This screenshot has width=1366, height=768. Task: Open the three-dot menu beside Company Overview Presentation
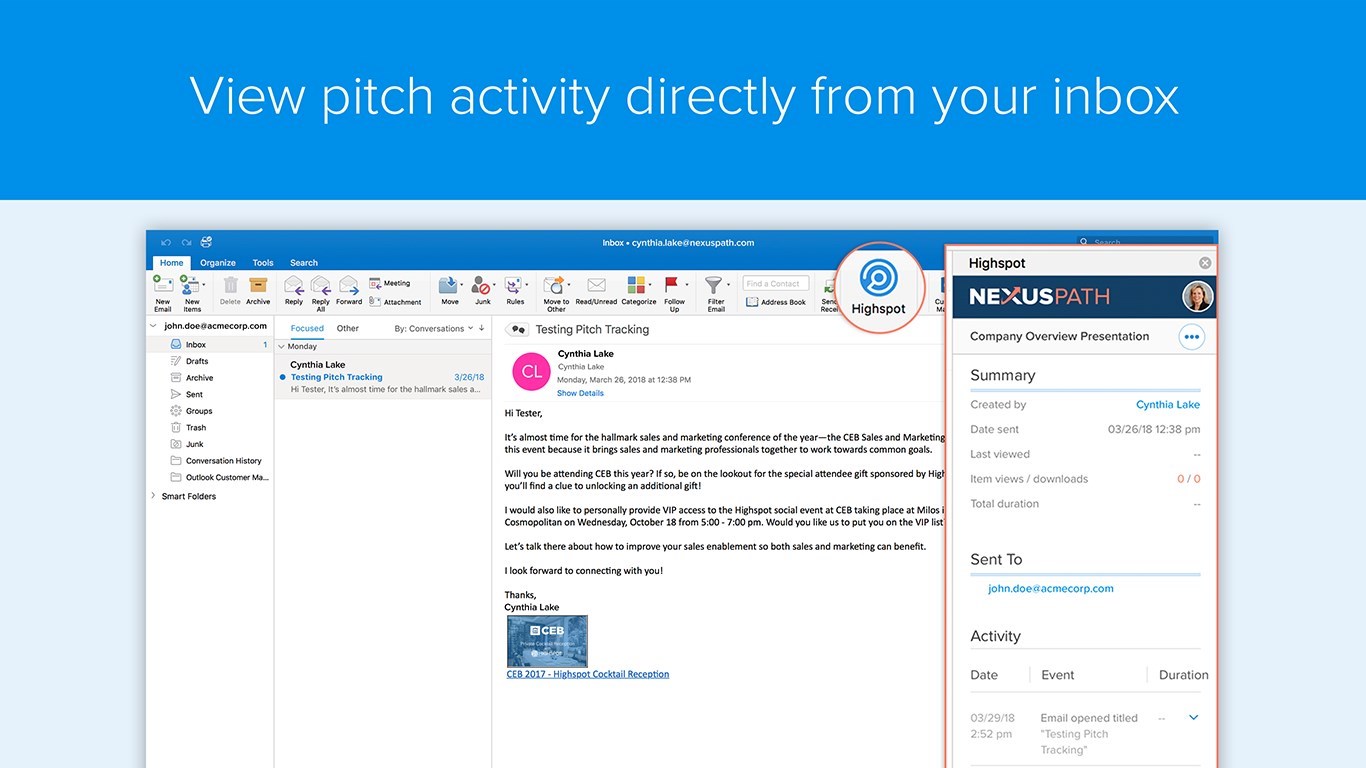coord(1191,337)
